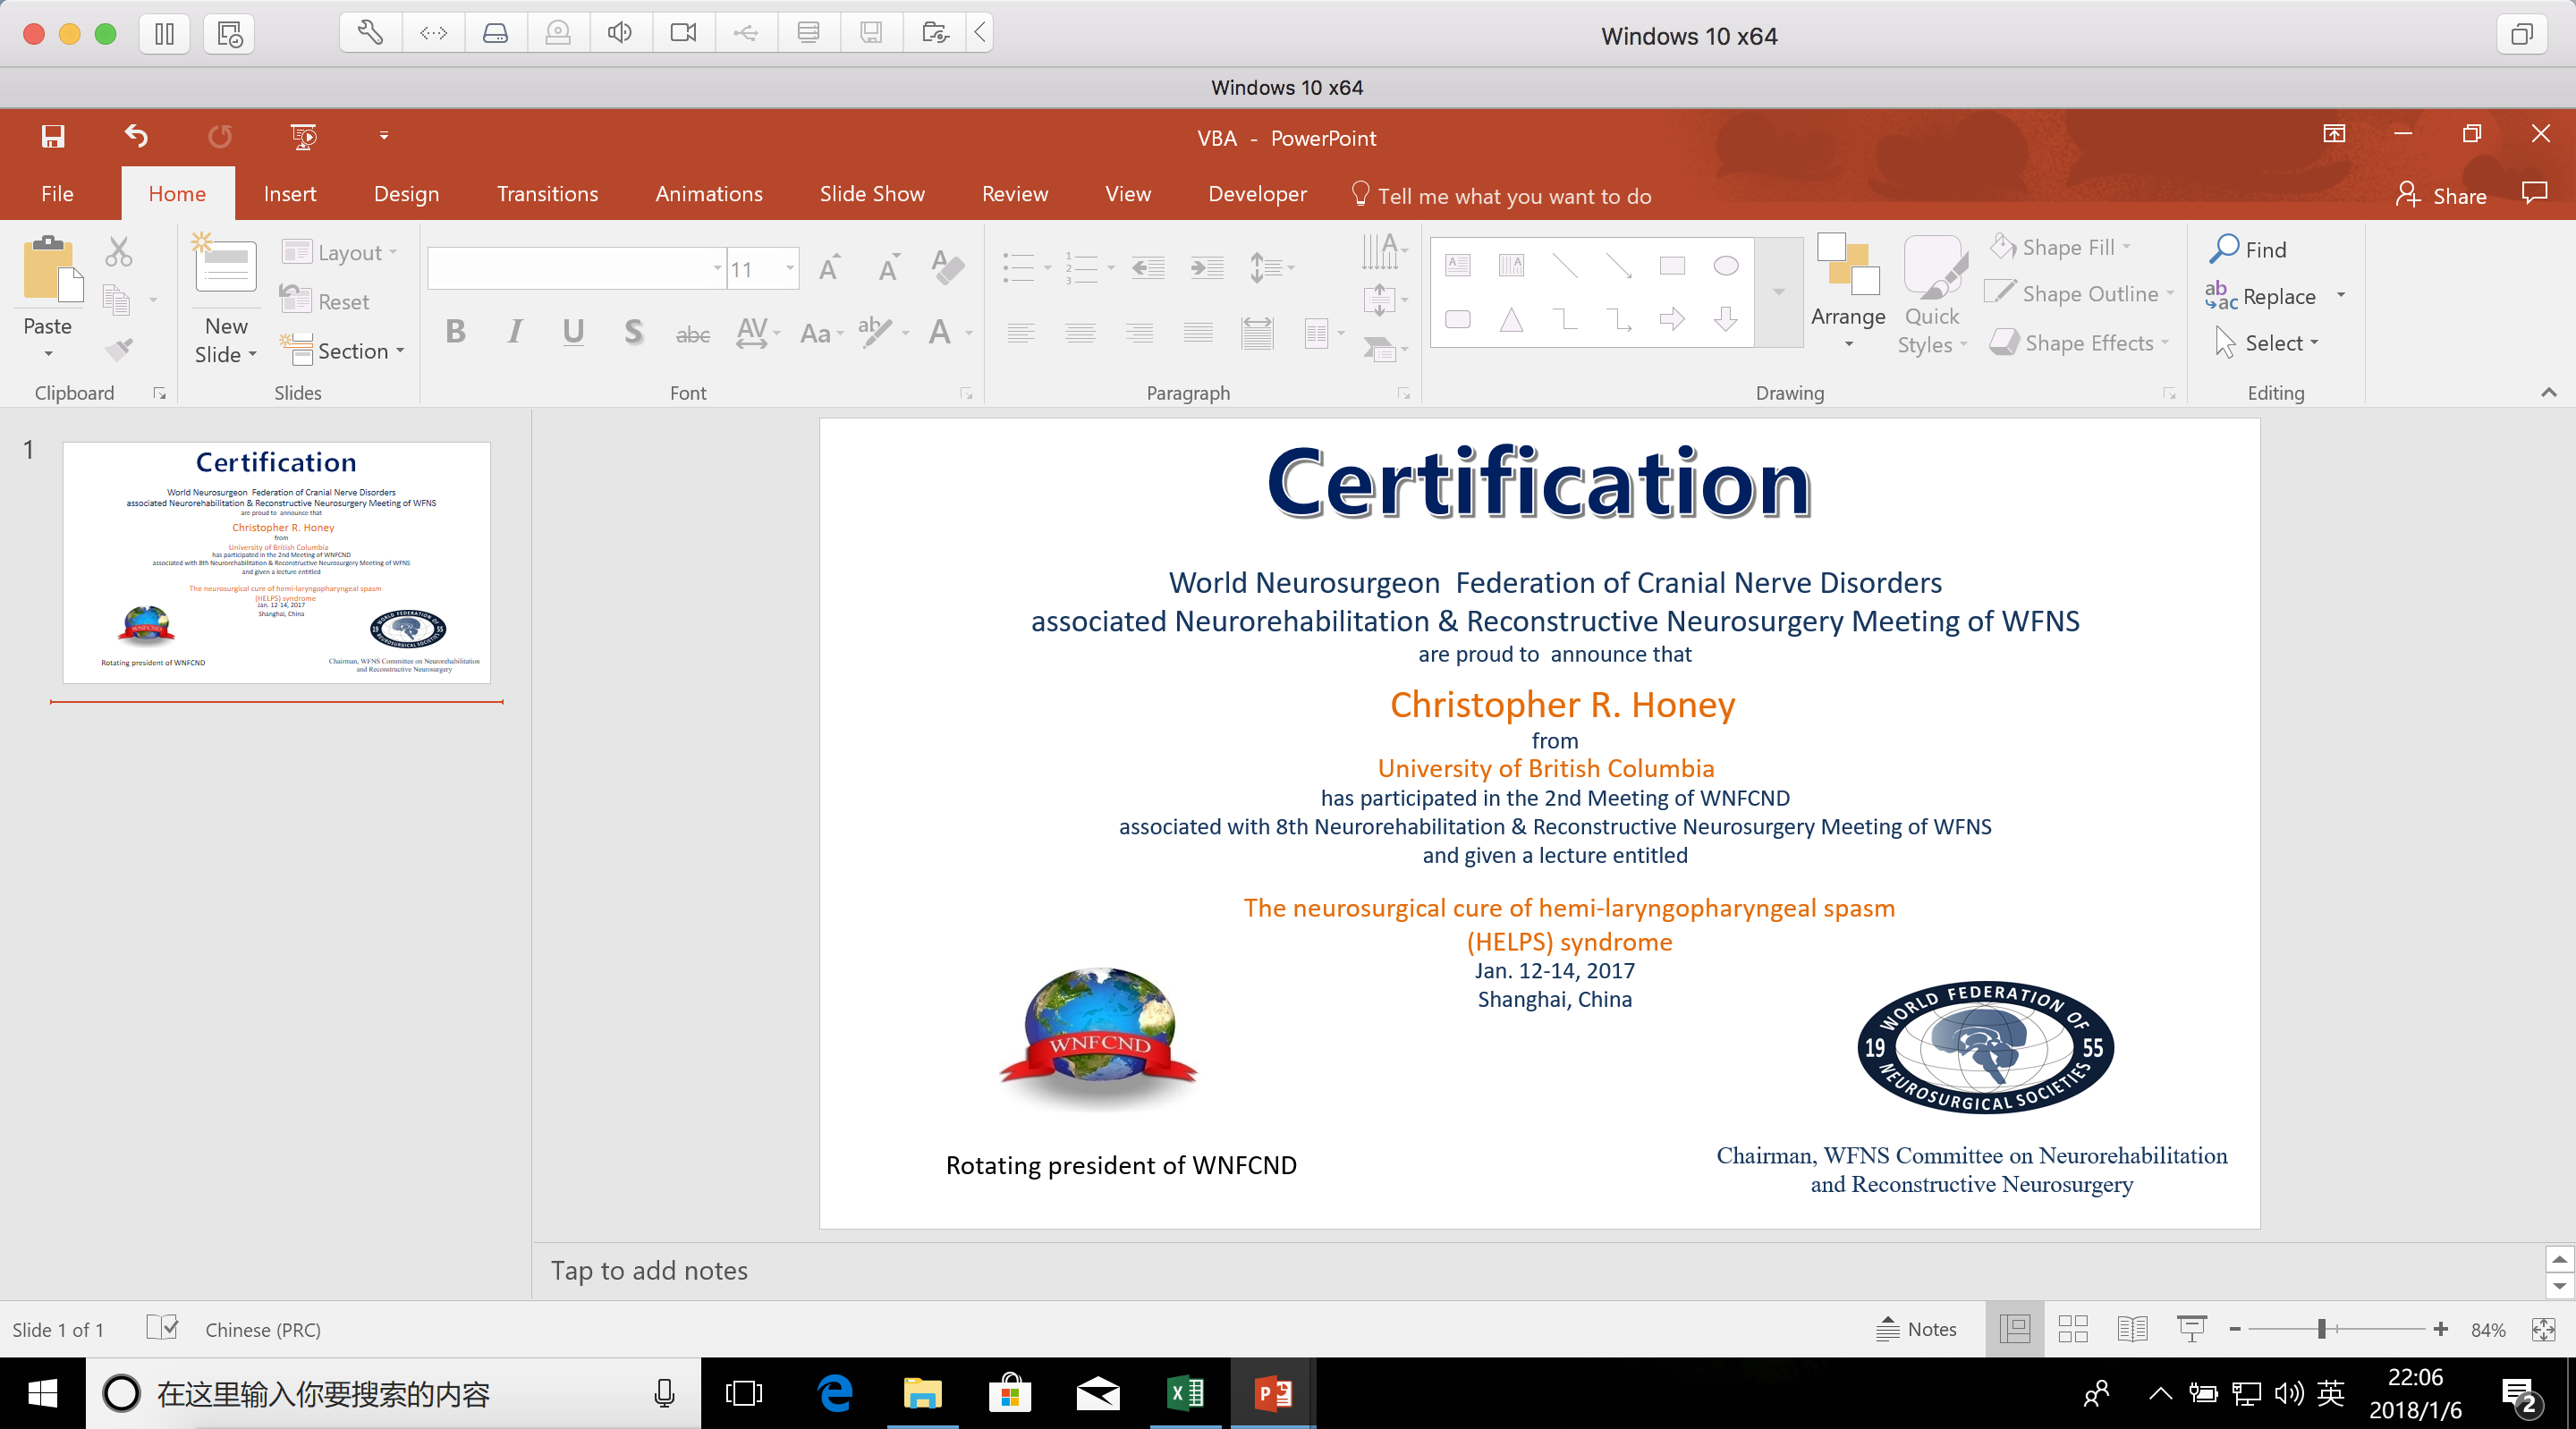Click the font name box
Screen dimensions: 2576x1429
tap(577, 268)
